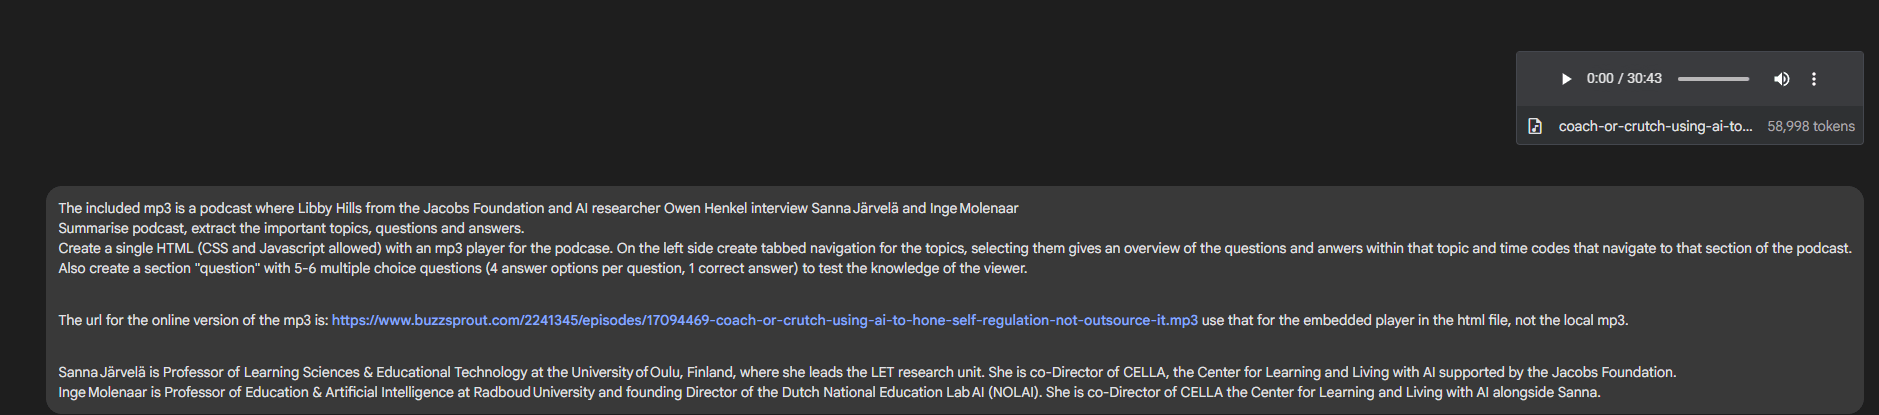Open the buzzsprout.com mp3 hyperlink
The image size is (1879, 415).
765,320
